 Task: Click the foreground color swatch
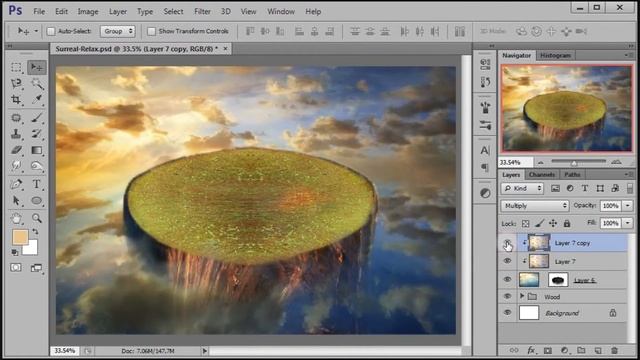click(x=20, y=237)
